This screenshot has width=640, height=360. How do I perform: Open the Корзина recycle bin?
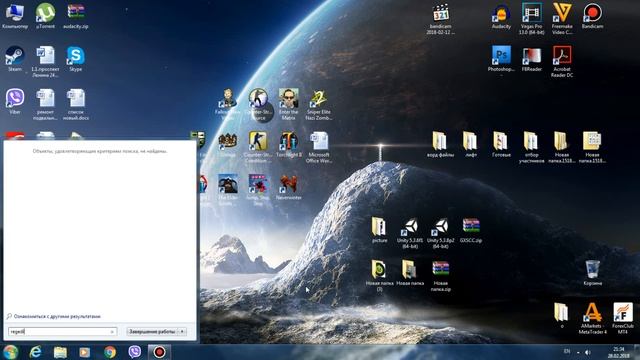[592, 273]
